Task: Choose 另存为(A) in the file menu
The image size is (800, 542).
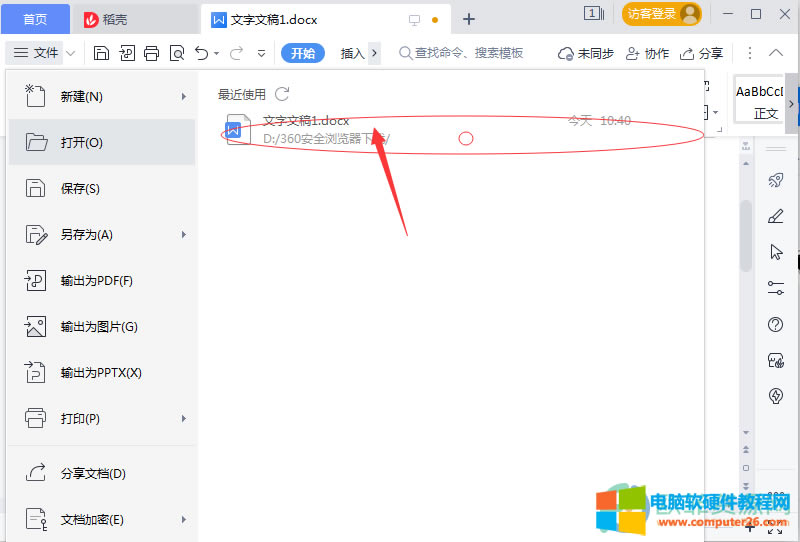Action: tap(102, 235)
